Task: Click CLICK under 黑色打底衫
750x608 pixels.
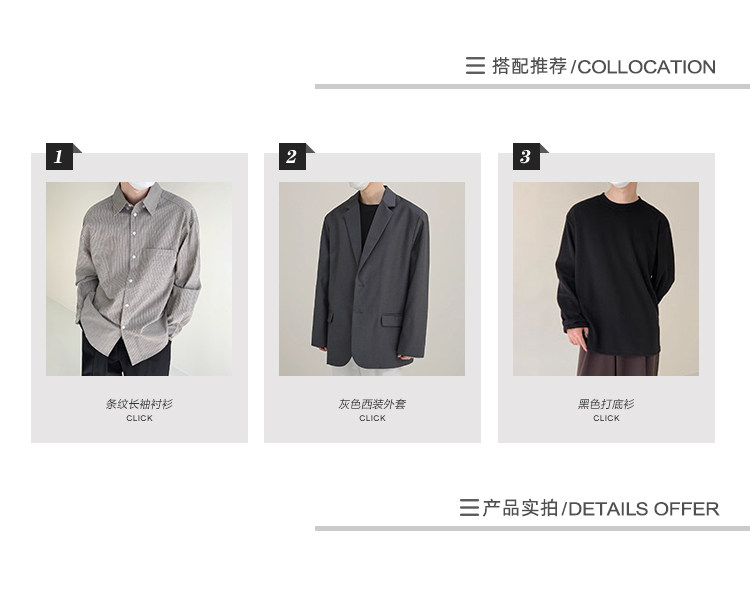Action: (606, 418)
